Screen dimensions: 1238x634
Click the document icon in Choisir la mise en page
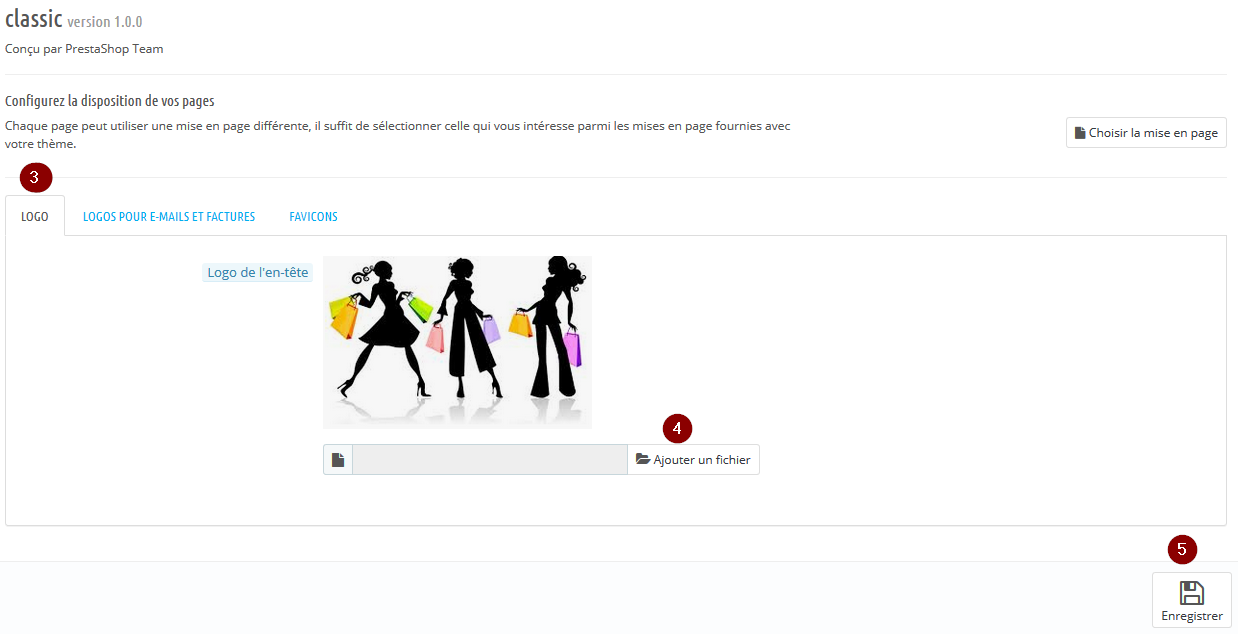coord(1080,132)
